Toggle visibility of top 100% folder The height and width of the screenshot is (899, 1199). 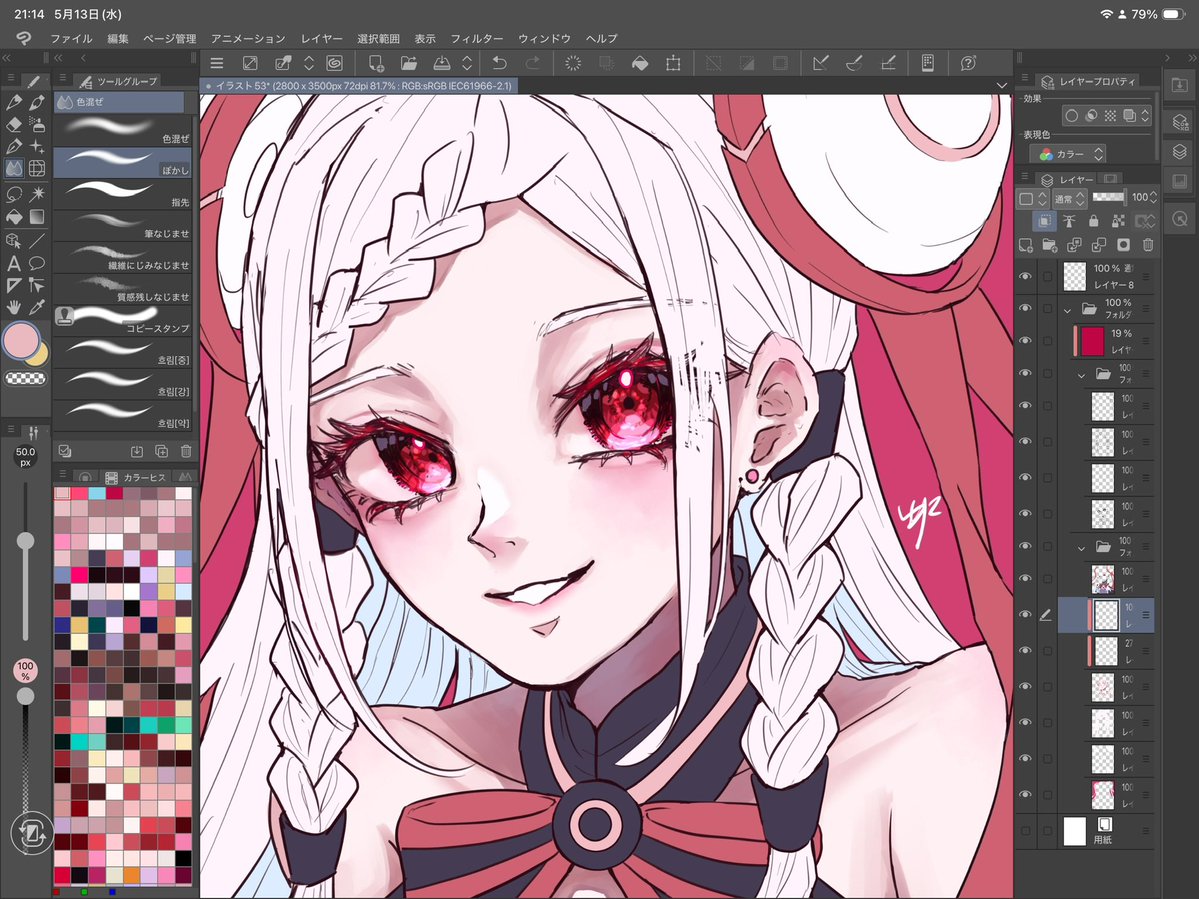click(x=1025, y=308)
